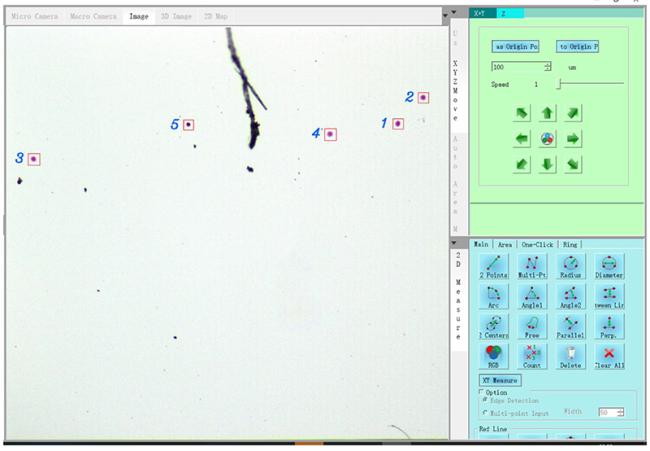Viewport: 650px width, 451px height.
Task: Open the step distance dropdown showing 100
Action: point(547,67)
